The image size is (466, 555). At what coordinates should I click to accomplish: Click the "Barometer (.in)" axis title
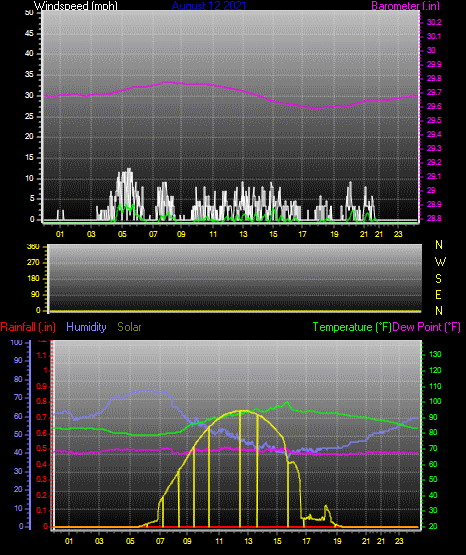point(405,6)
